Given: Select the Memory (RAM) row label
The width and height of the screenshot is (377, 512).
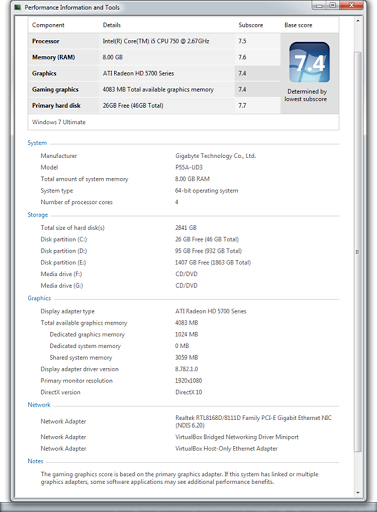Looking at the screenshot, I should pos(54,57).
